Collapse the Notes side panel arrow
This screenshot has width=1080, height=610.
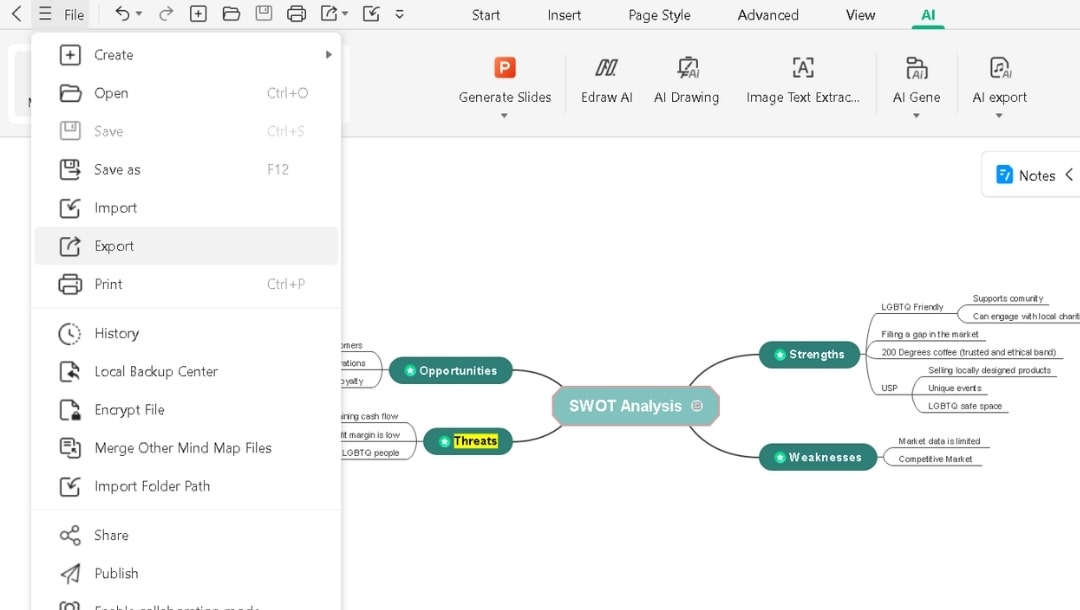pyautogui.click(x=1068, y=175)
